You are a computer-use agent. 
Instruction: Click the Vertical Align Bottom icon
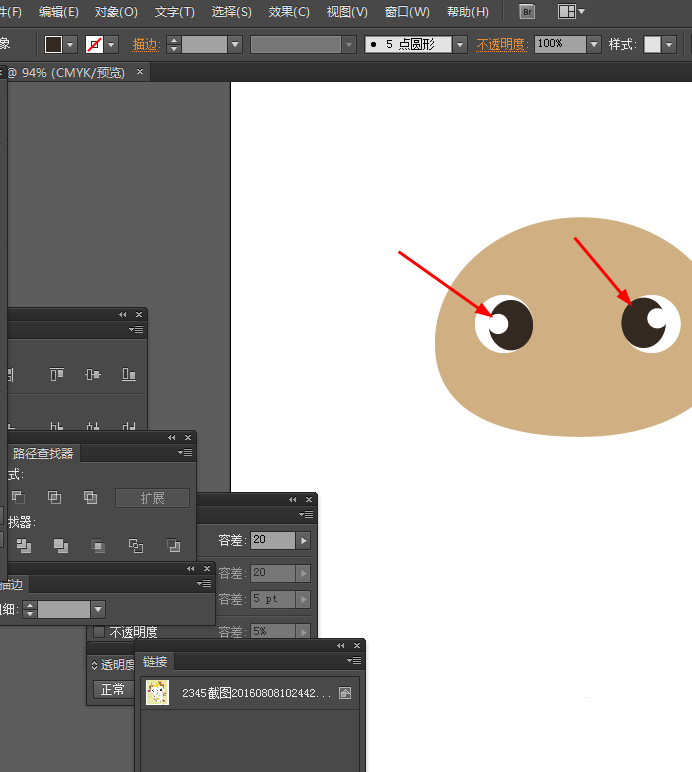pos(129,374)
